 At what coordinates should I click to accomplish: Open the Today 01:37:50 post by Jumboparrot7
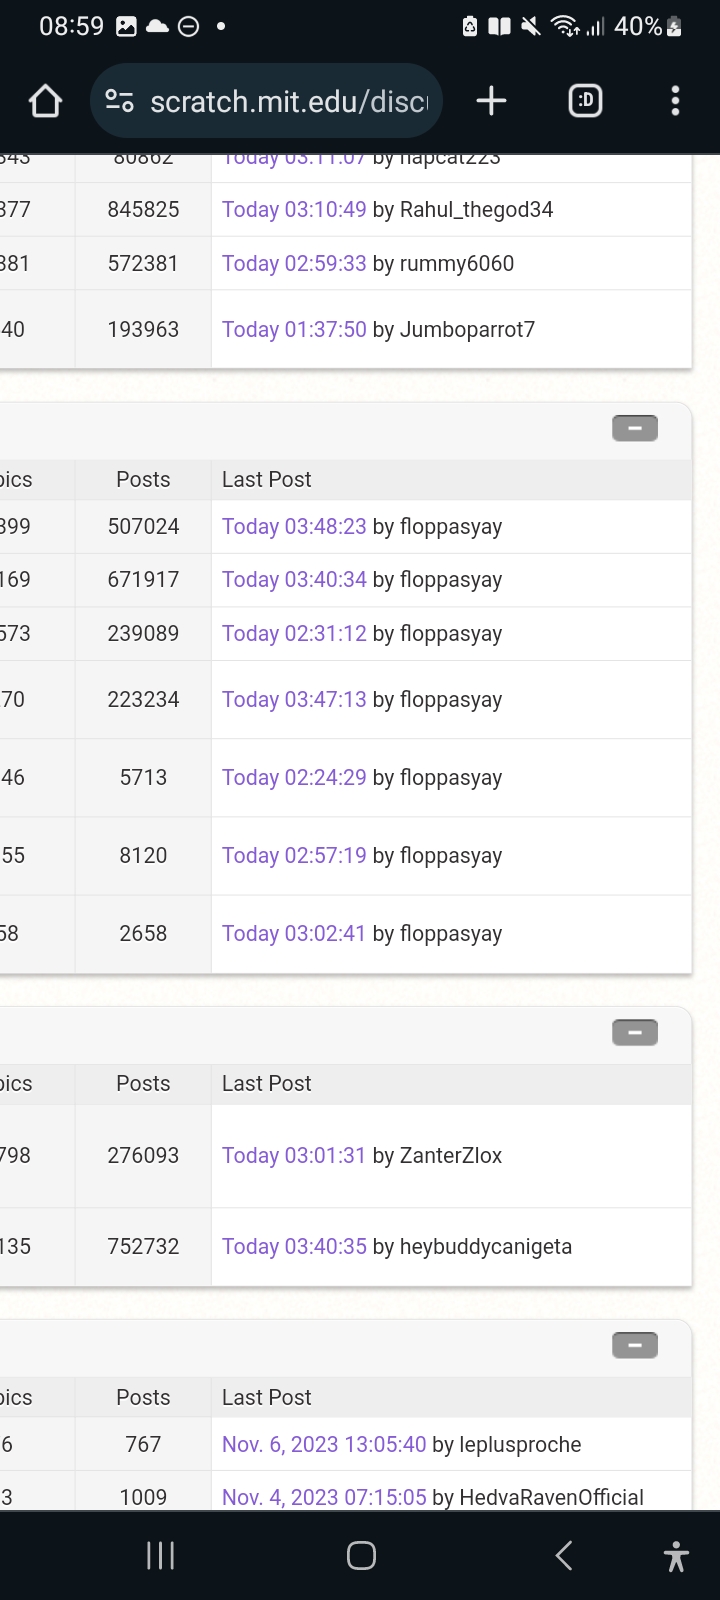click(294, 330)
